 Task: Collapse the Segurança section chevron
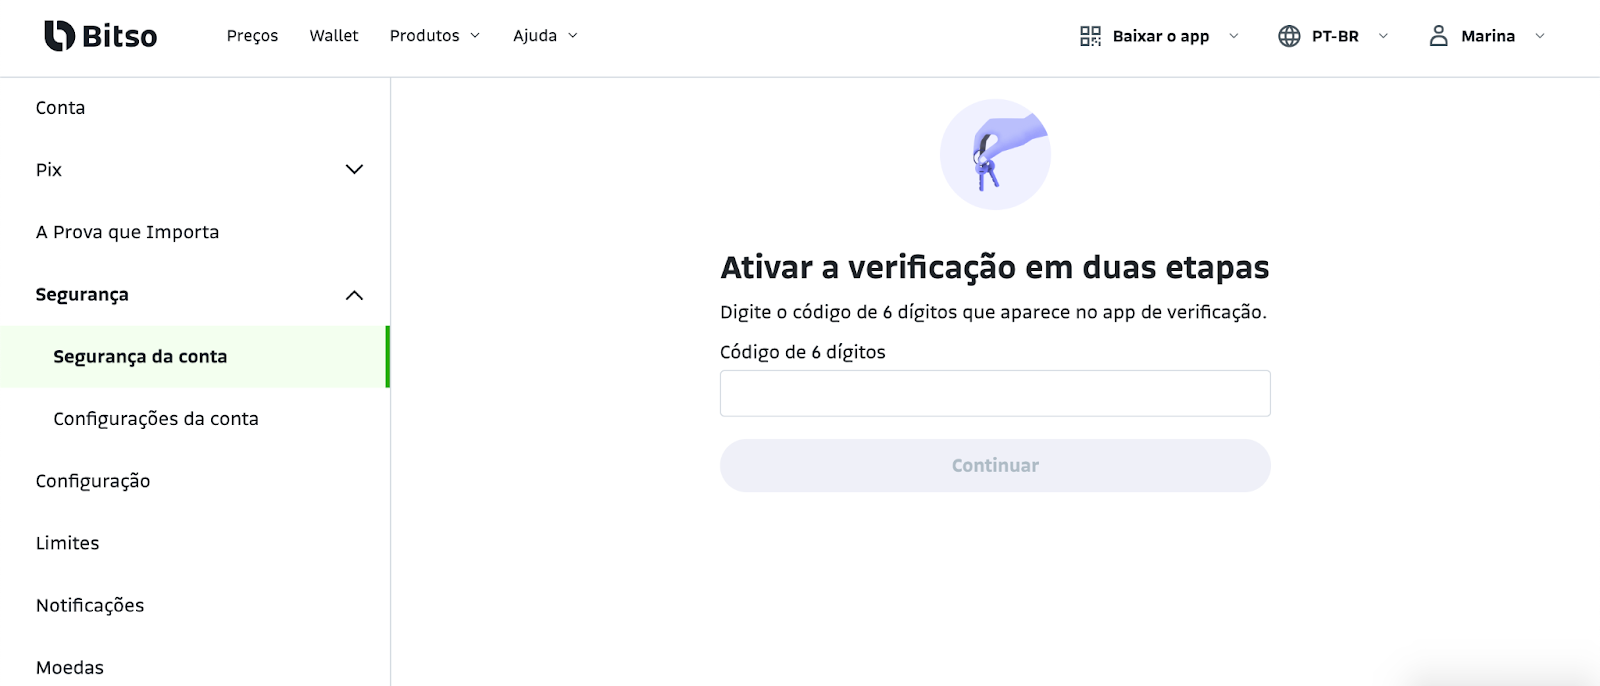coord(354,295)
